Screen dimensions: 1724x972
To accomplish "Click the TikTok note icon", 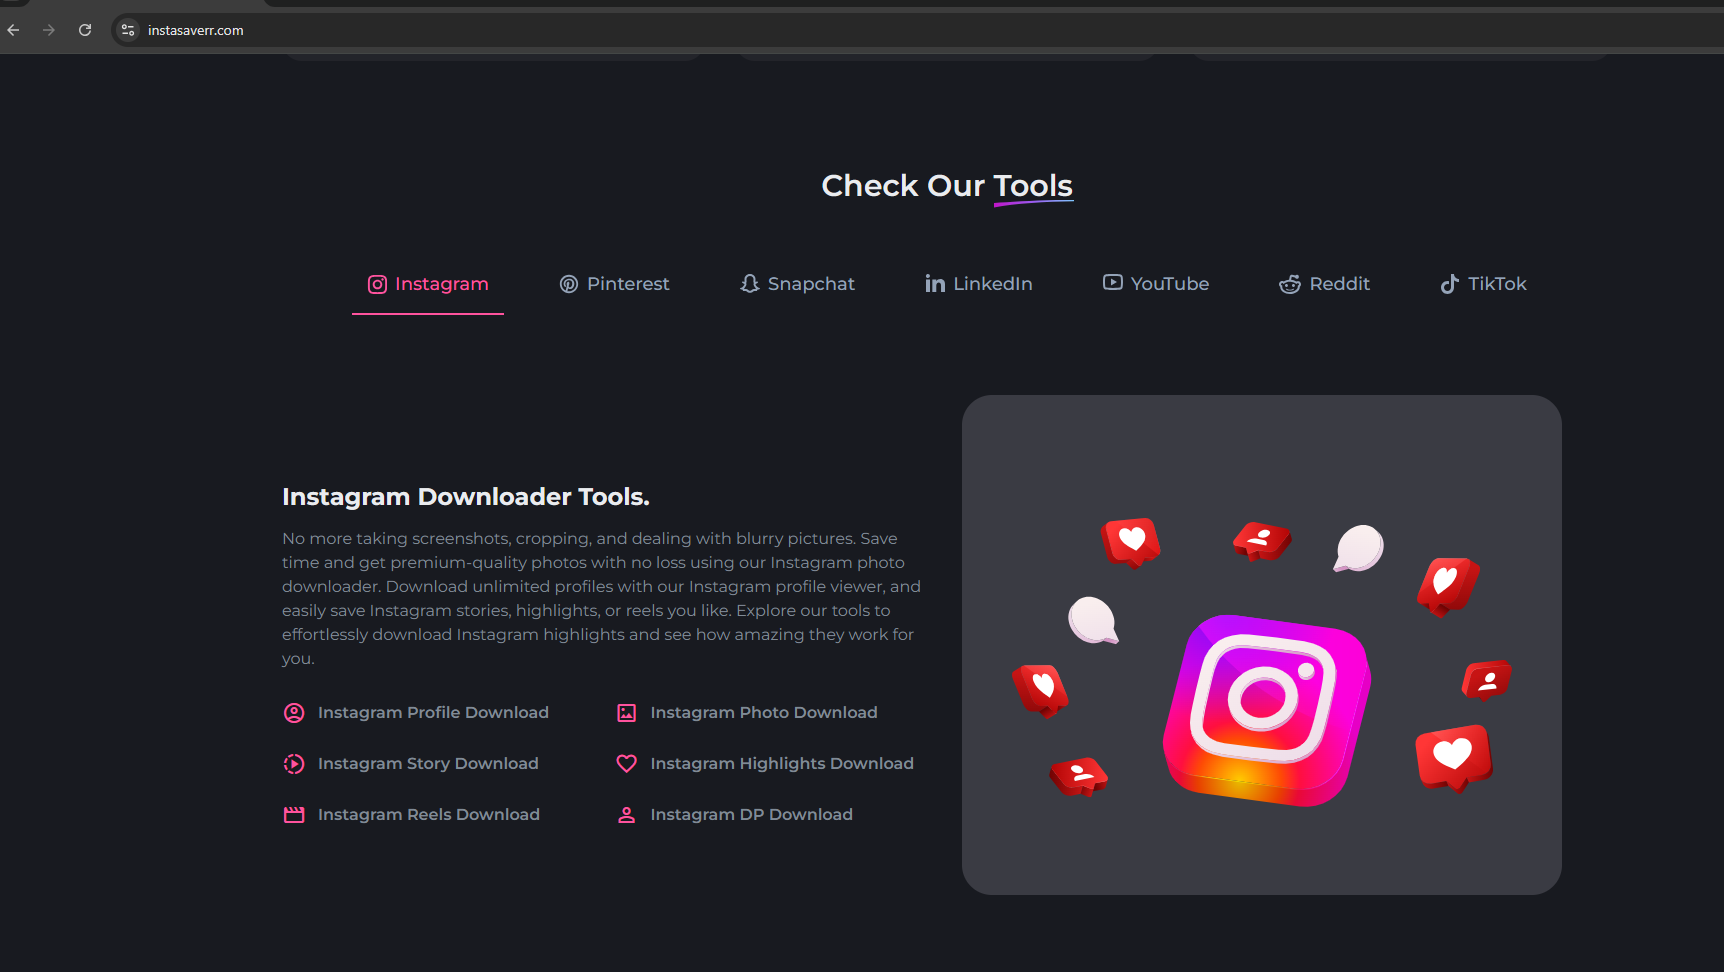I will click(x=1449, y=284).
